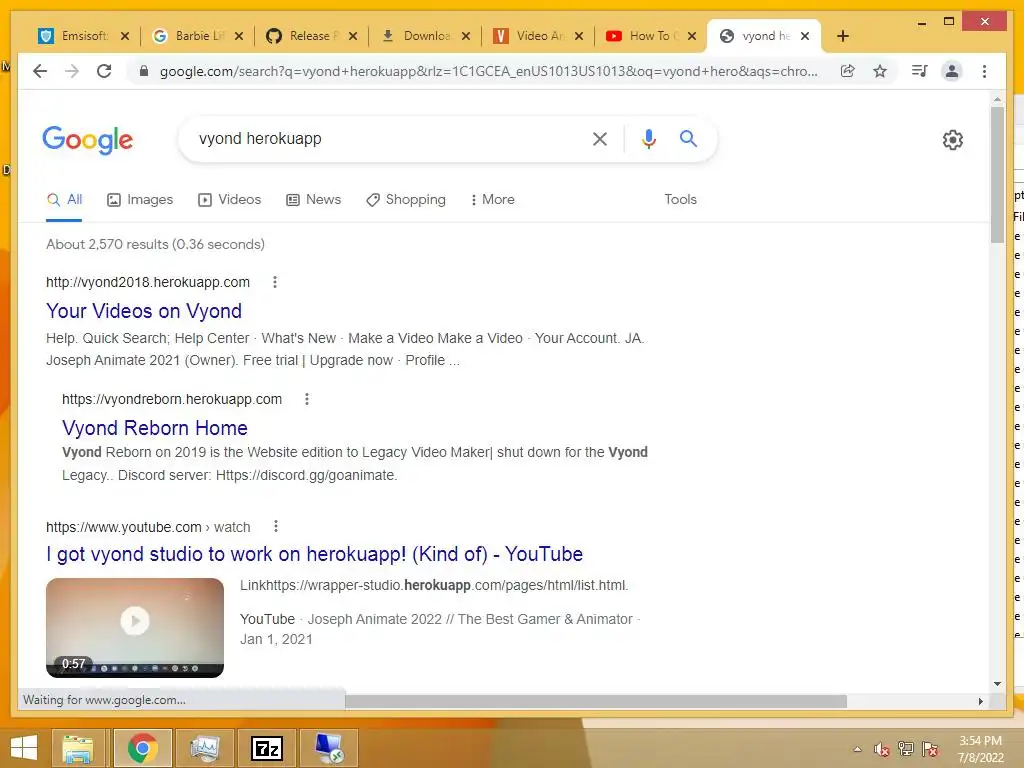Screen dimensions: 1024x768
Task: Switch to the News results tab
Action: click(313, 199)
